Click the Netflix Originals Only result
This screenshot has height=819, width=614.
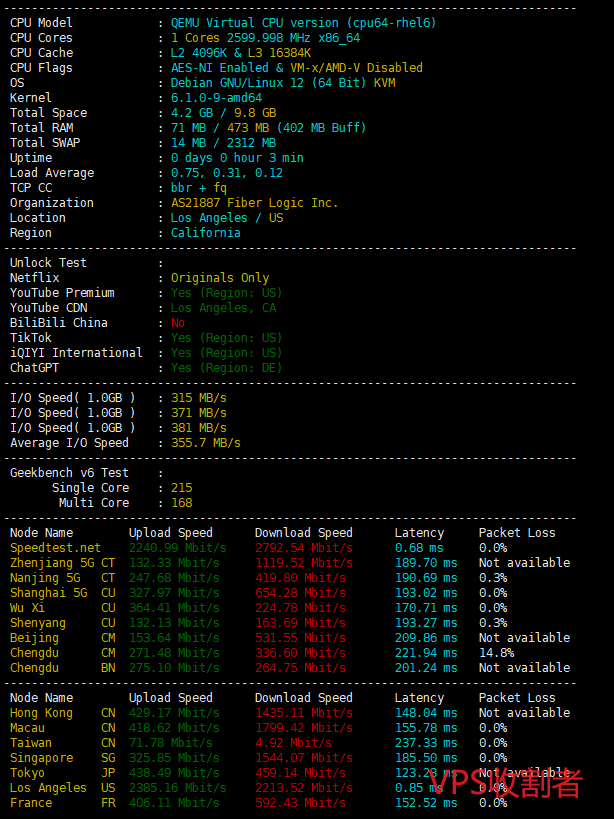tap(220, 278)
